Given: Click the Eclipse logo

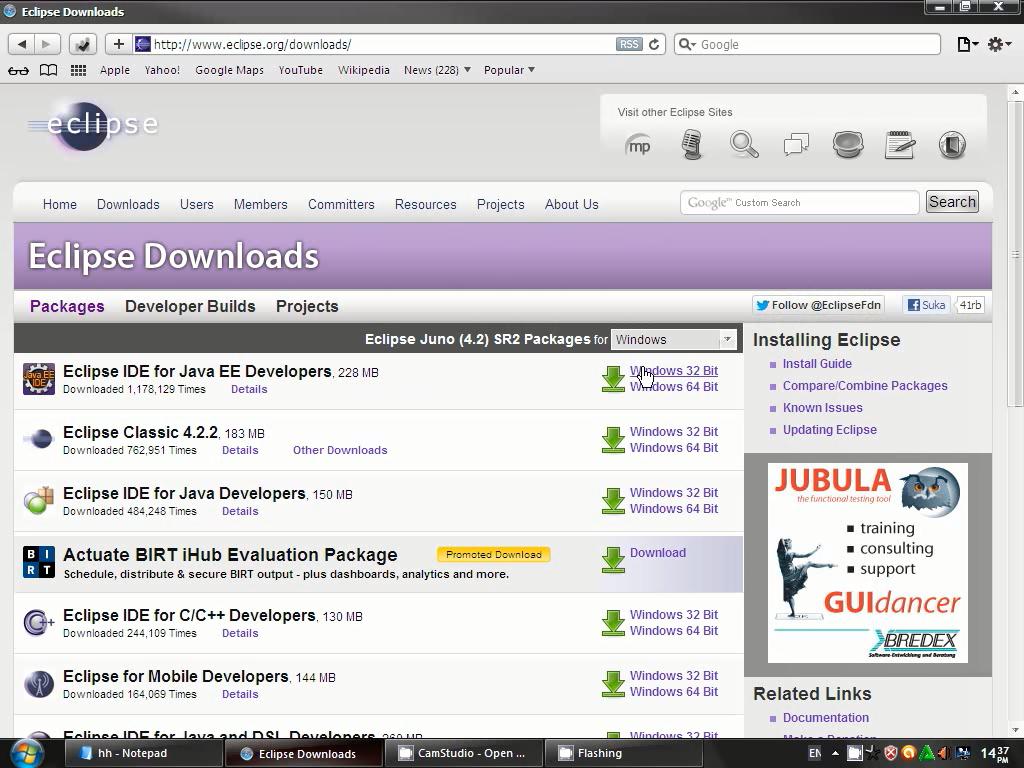Looking at the screenshot, I should [x=93, y=125].
